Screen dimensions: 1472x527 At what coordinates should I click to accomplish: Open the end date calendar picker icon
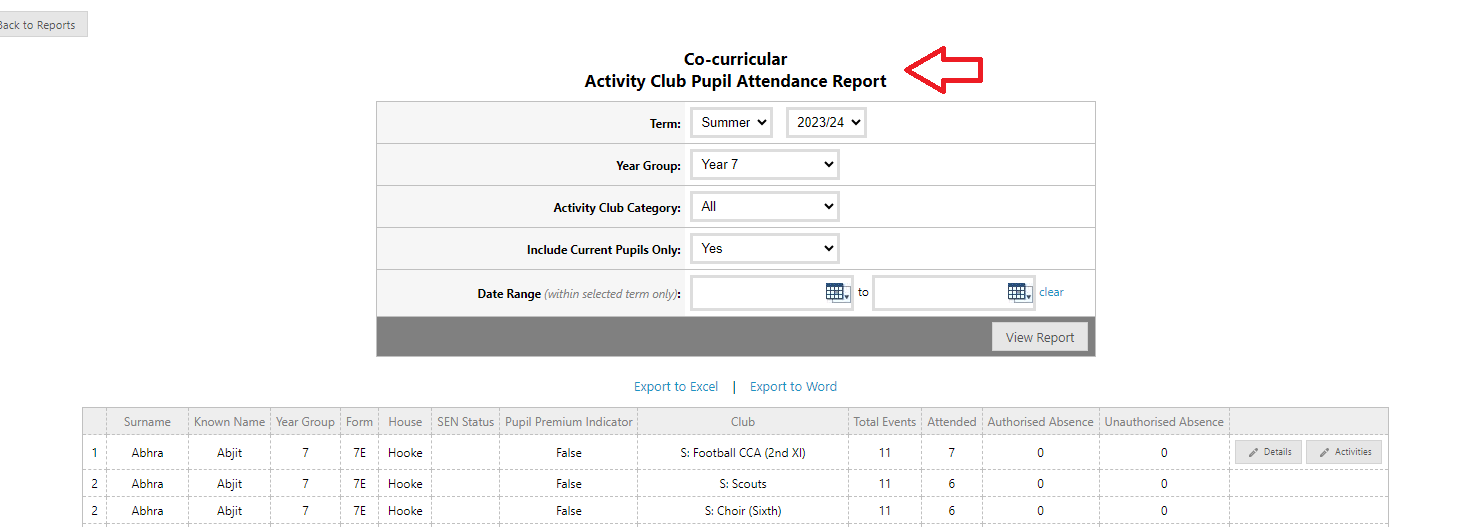click(x=1019, y=292)
